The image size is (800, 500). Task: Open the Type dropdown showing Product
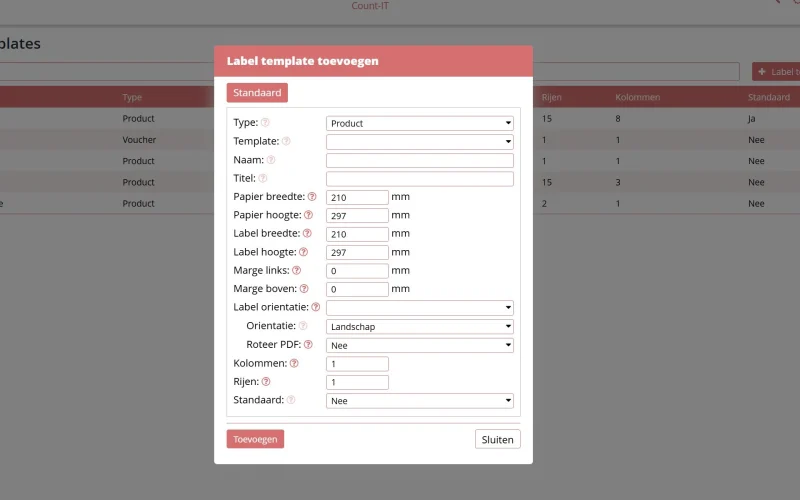(420, 123)
